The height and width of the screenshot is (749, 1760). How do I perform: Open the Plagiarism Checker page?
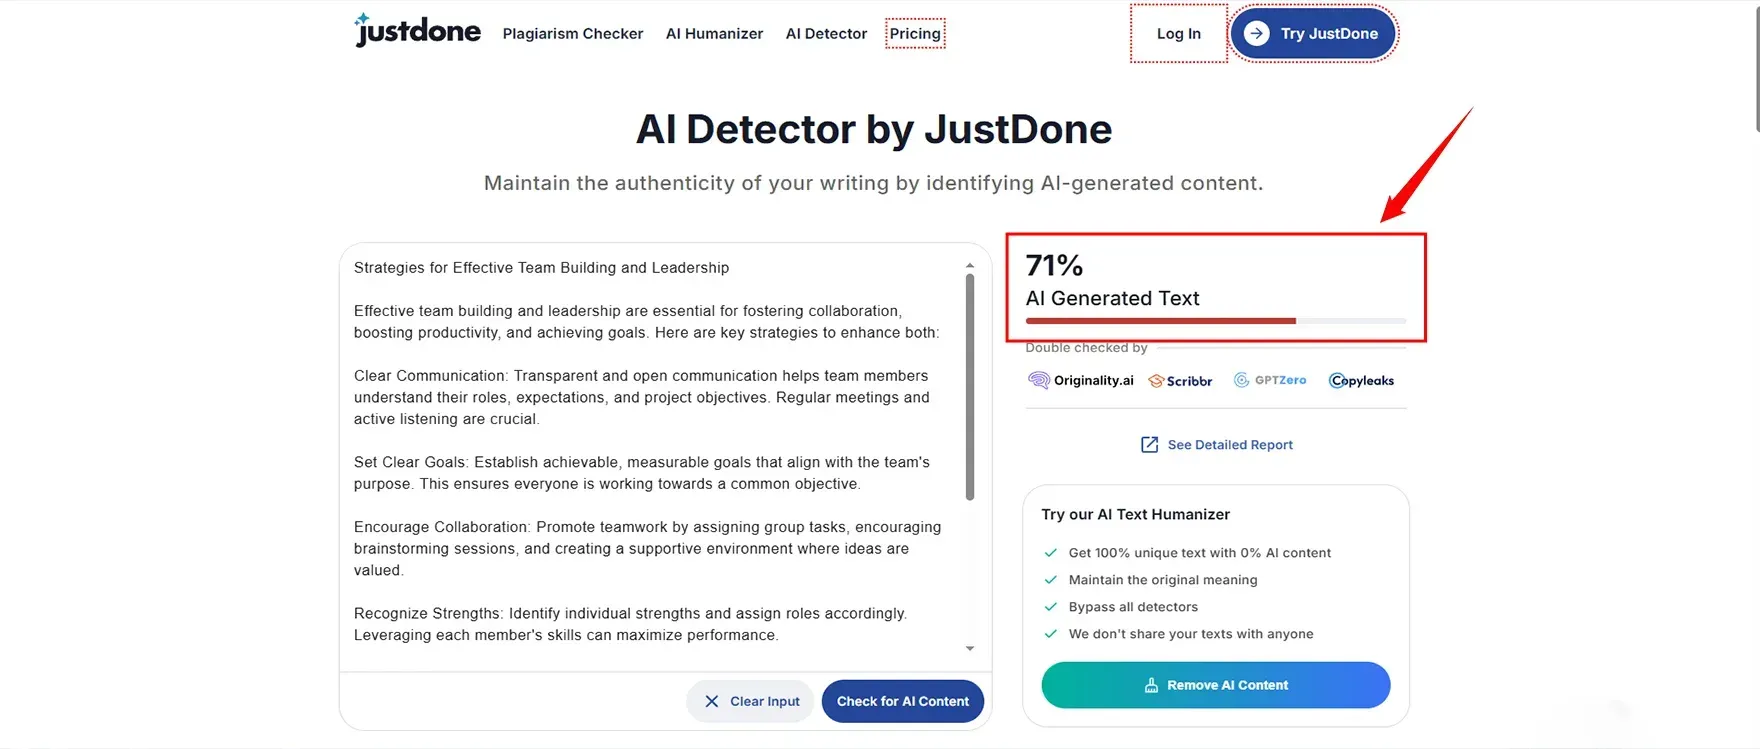tap(573, 34)
